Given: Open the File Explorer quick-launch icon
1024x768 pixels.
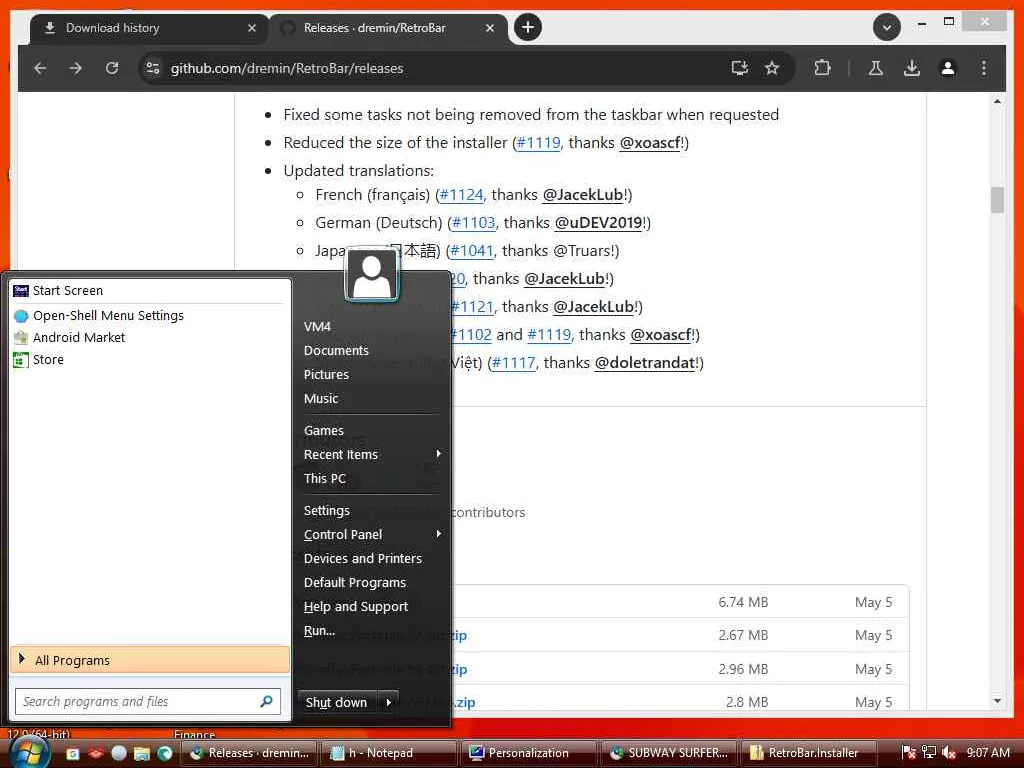Looking at the screenshot, I should [142, 753].
